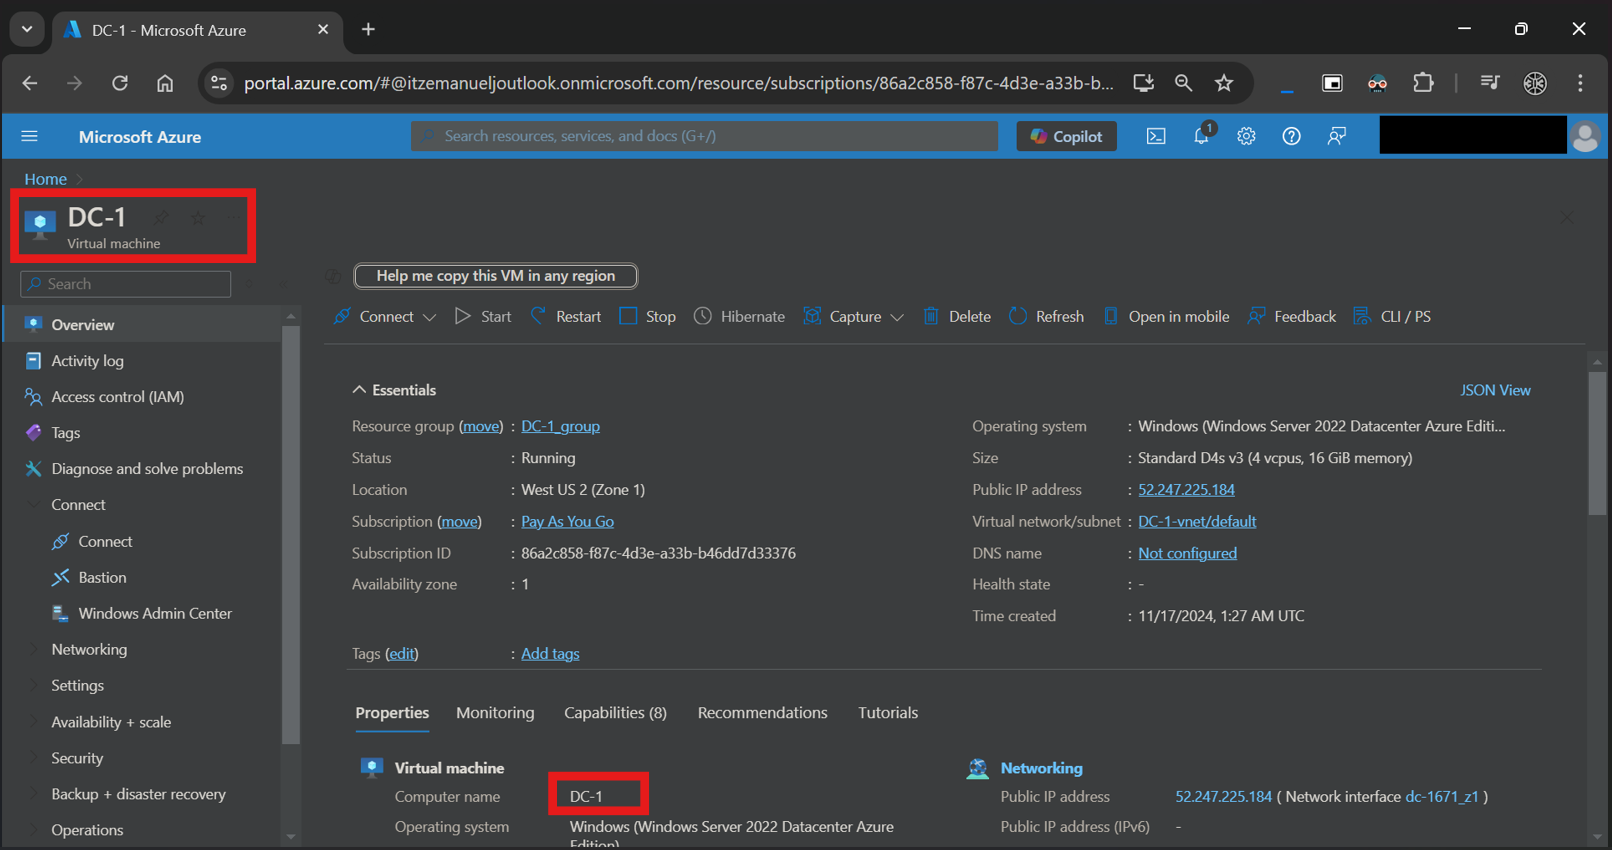Viewport: 1612px width, 850px height.
Task: Click Refresh in the VM toolbar
Action: coord(1047,316)
